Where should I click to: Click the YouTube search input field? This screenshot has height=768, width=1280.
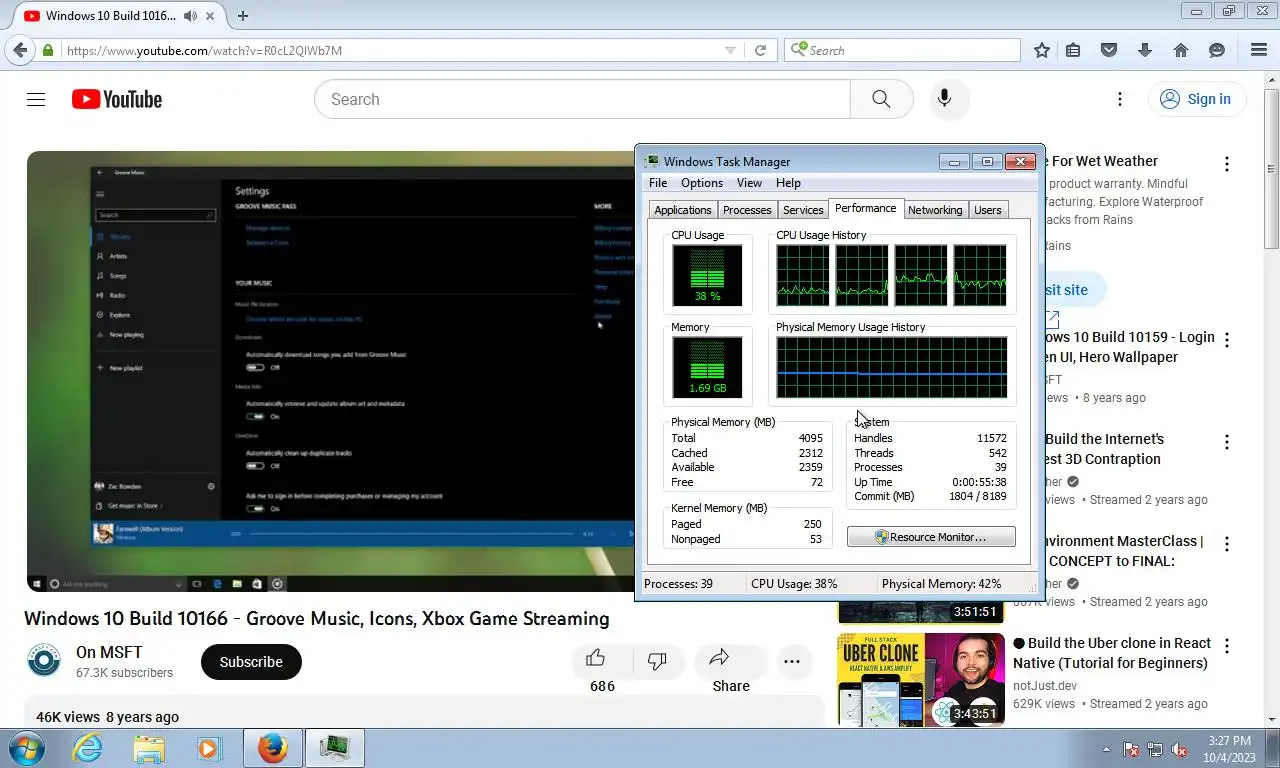click(x=582, y=99)
